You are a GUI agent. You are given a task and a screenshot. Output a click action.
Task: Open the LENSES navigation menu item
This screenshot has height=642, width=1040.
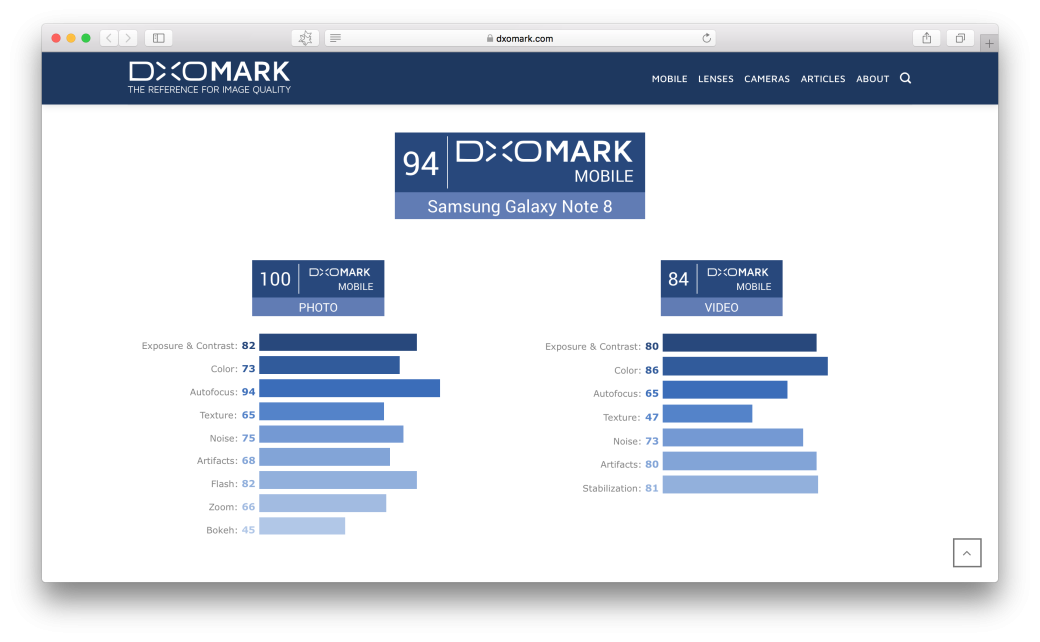(715, 79)
